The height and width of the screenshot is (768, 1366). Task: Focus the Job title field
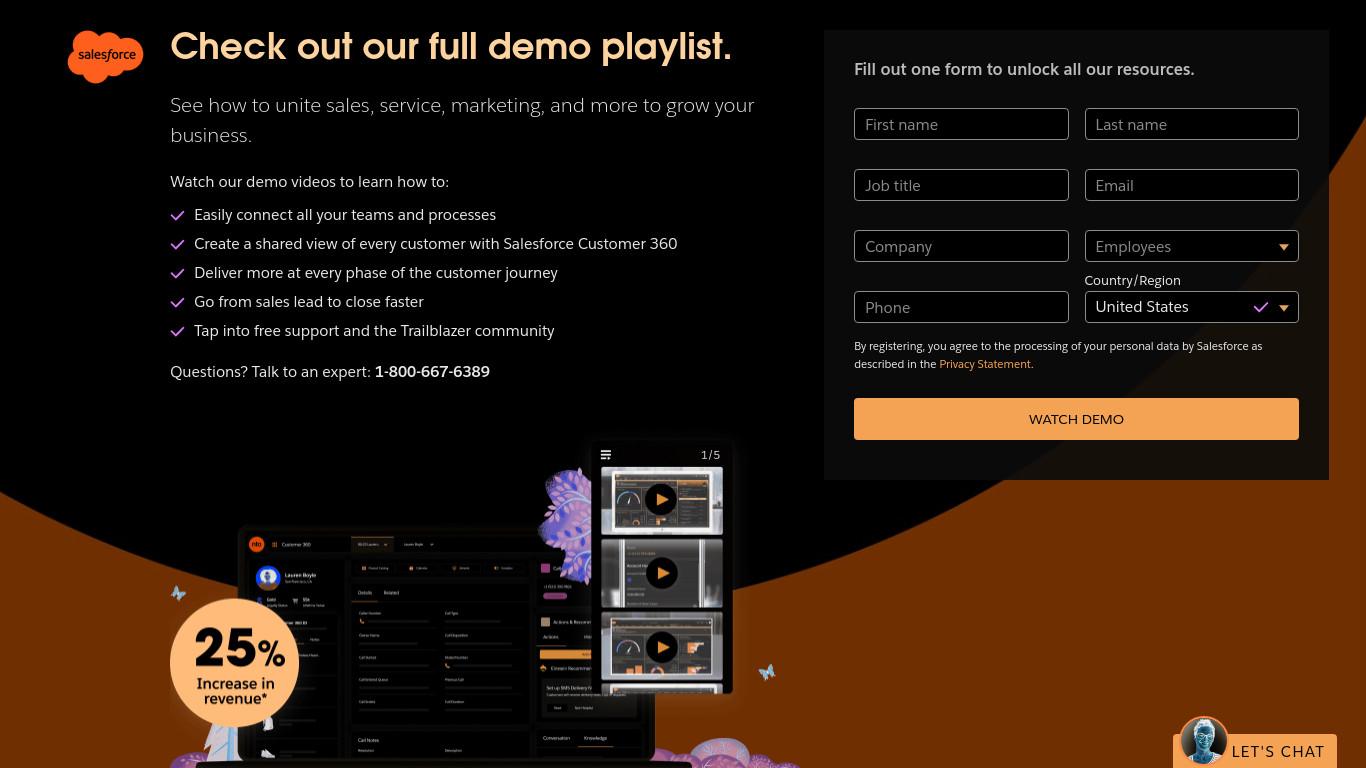[961, 185]
